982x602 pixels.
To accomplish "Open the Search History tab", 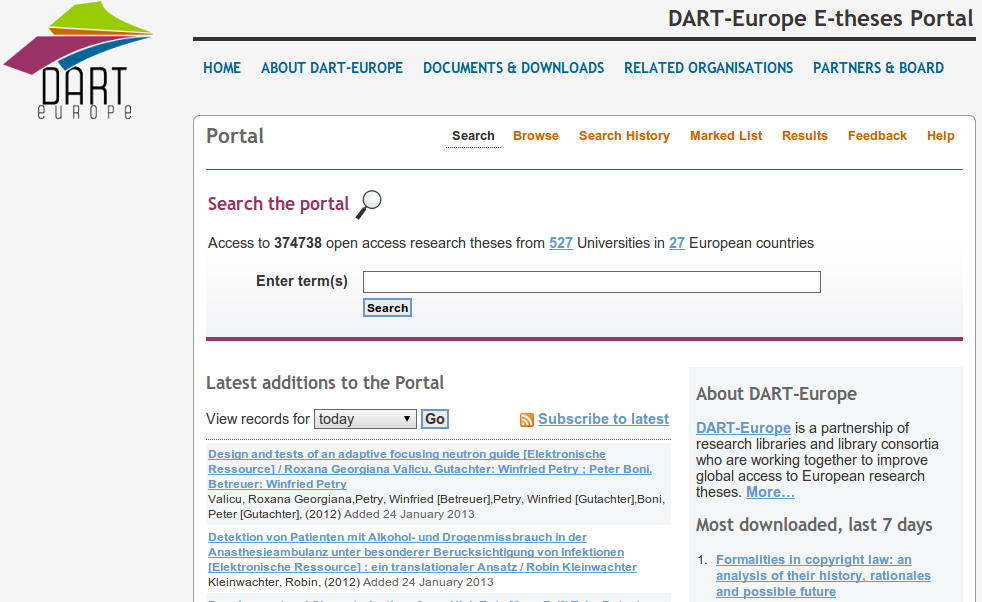I will click(624, 136).
